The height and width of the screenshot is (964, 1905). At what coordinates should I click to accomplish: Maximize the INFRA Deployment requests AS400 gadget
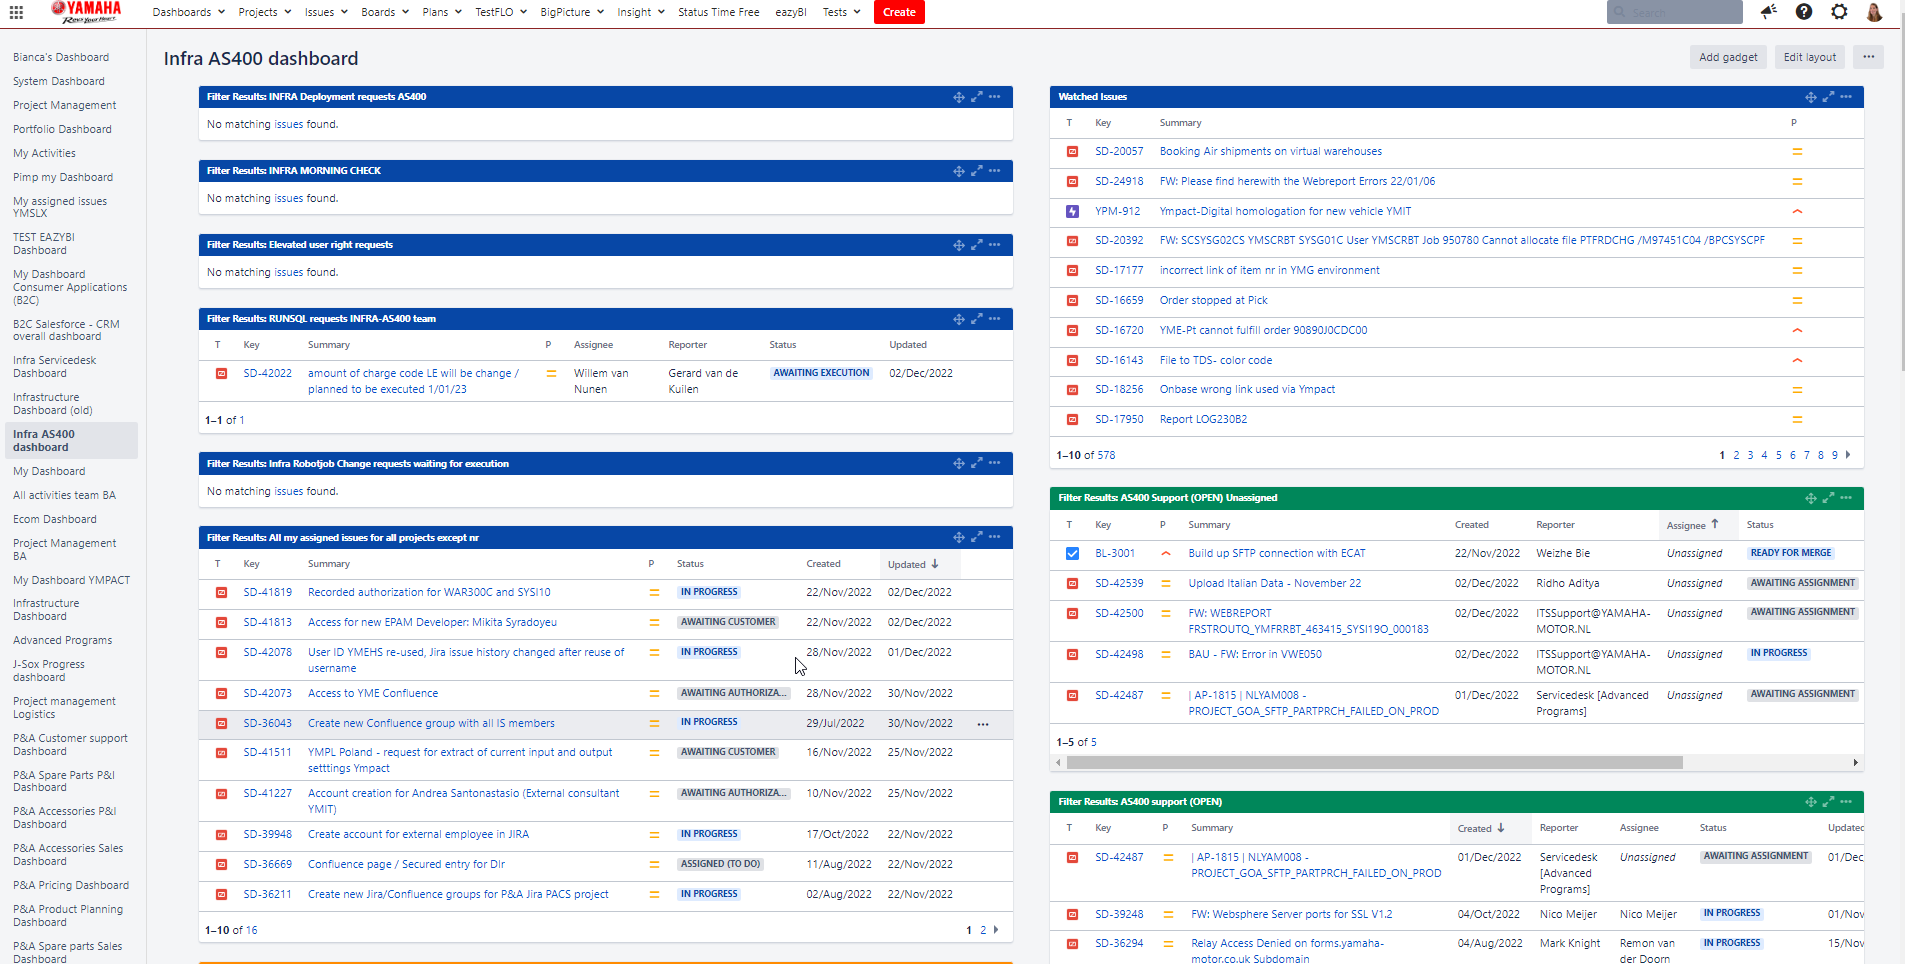(977, 97)
